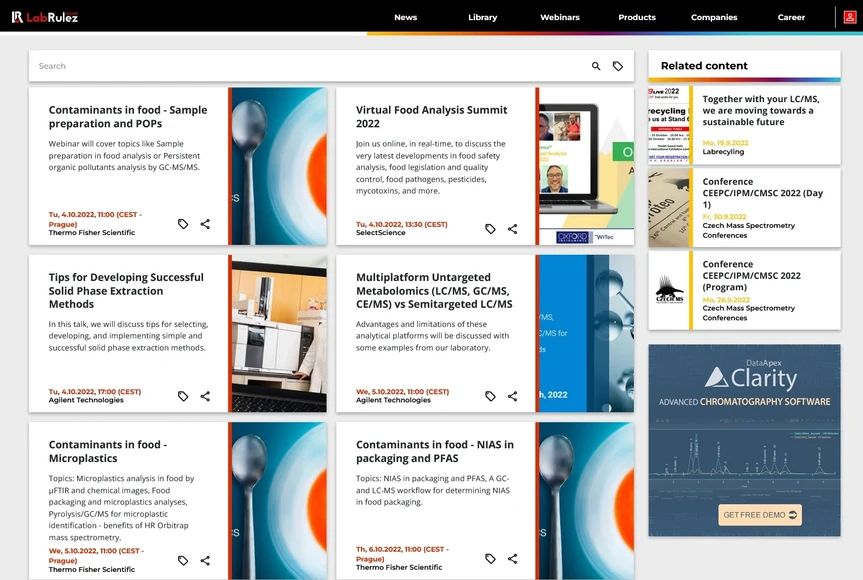Click lab instrument thumbnail on Solid Phase Extraction card

[x=279, y=333]
